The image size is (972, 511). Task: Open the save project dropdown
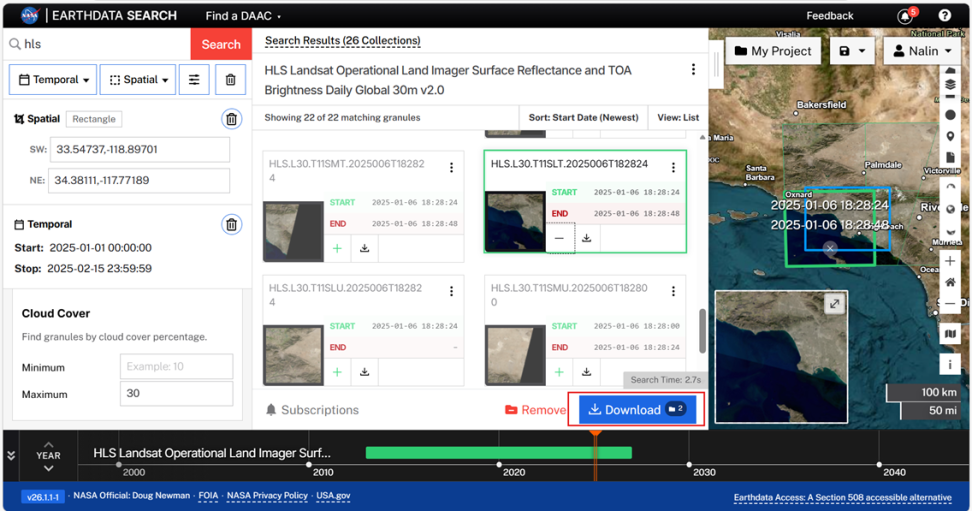pyautogui.click(x=852, y=51)
